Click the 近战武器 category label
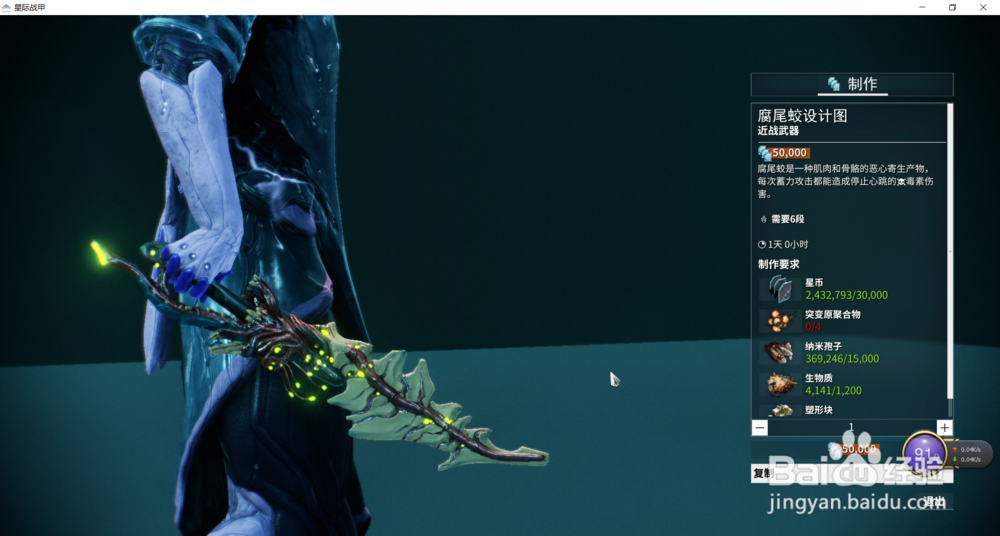 click(x=778, y=131)
